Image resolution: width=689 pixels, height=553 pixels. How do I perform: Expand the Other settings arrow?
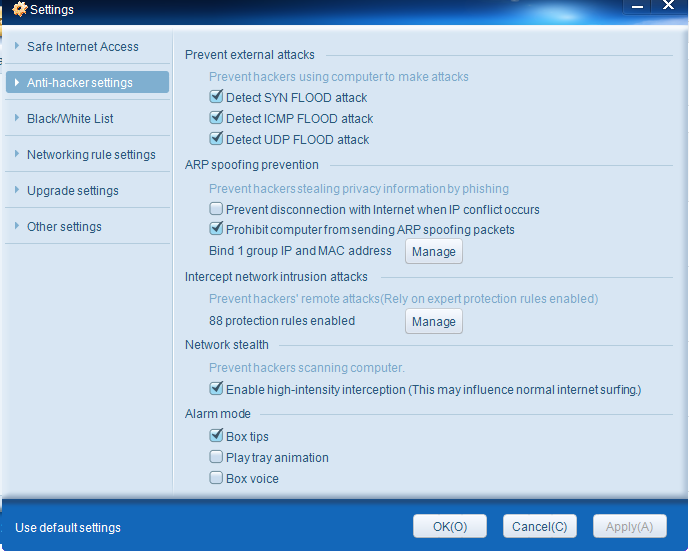tap(17, 226)
